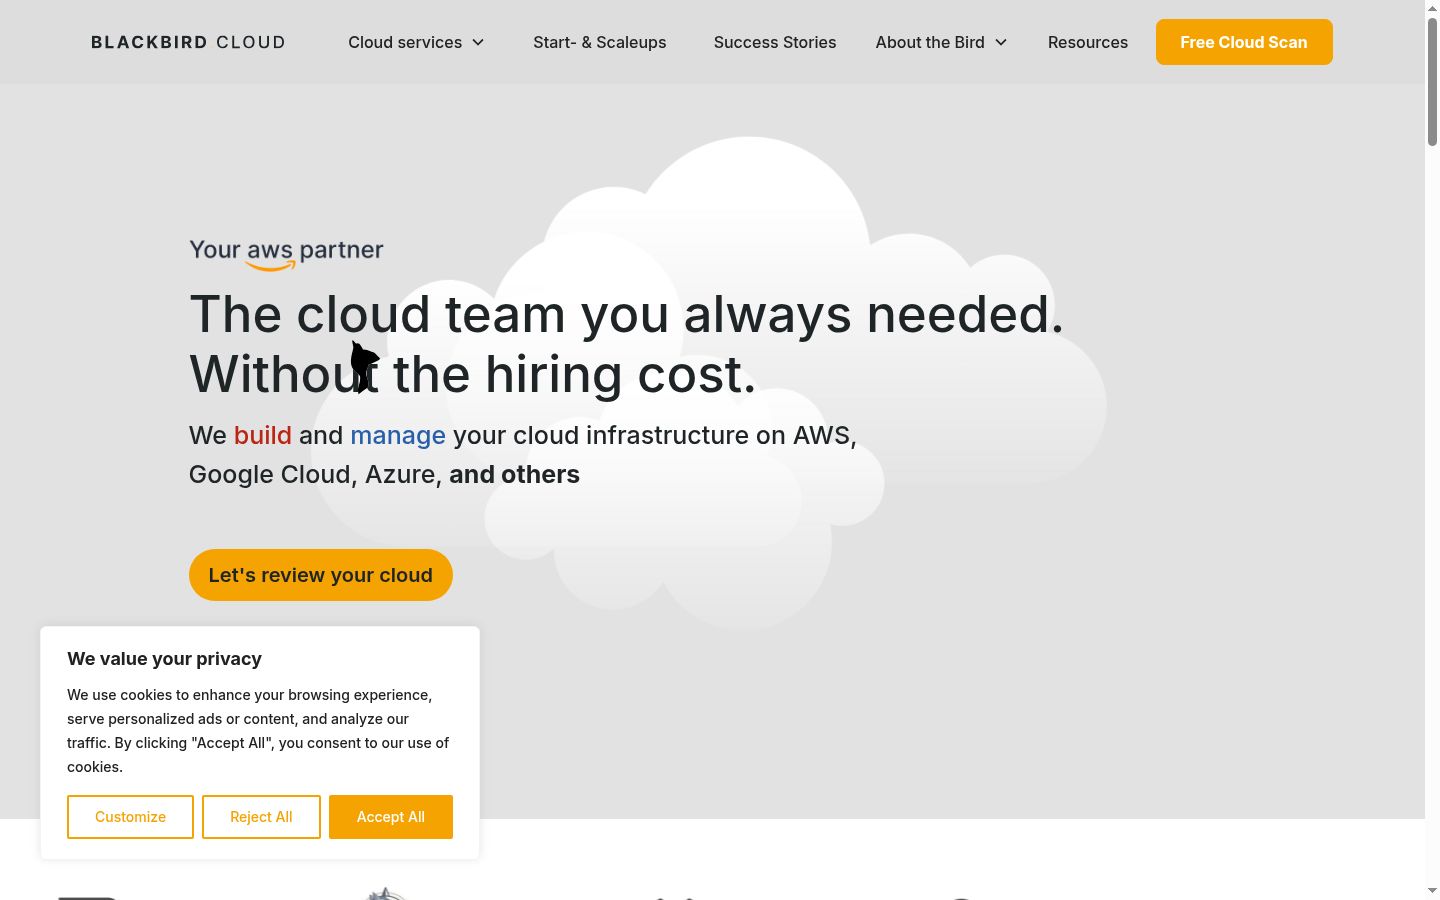The image size is (1440, 900).
Task: Select the Let's review your cloud button
Action: click(x=321, y=575)
